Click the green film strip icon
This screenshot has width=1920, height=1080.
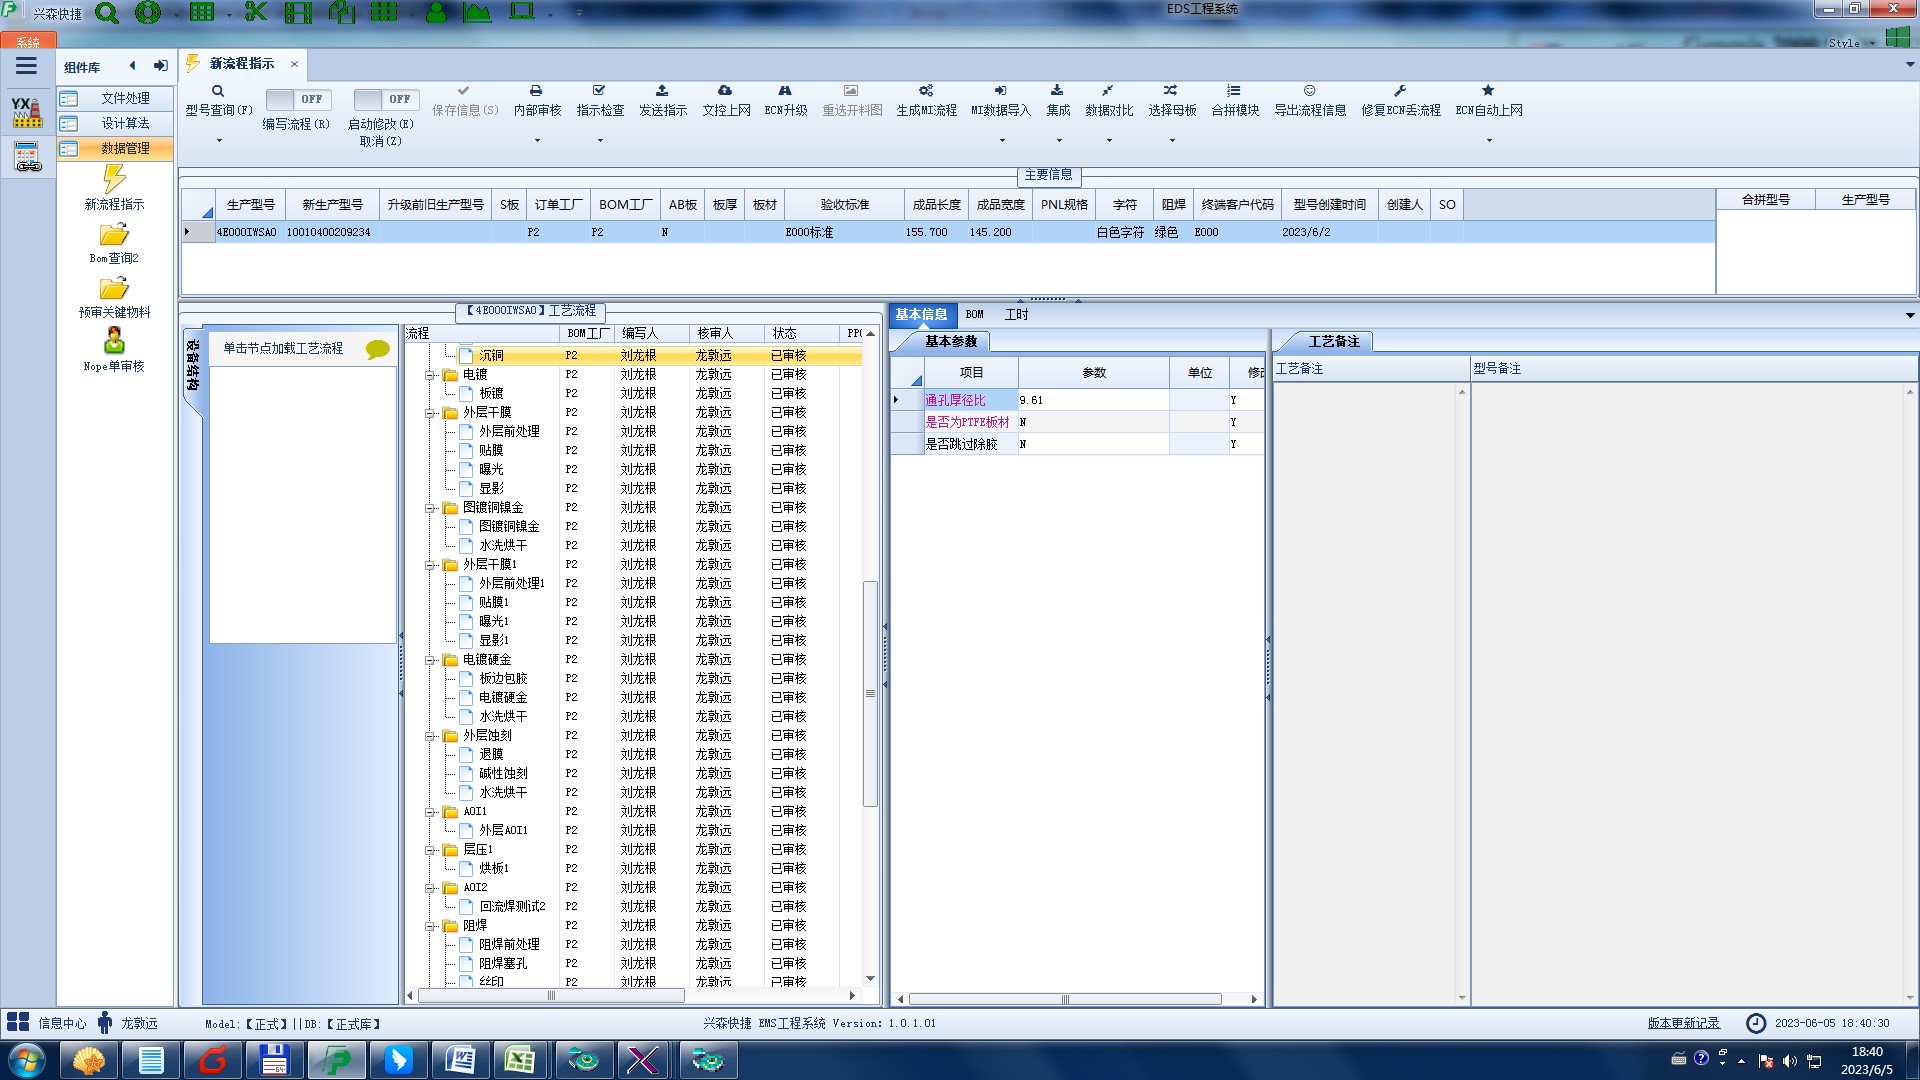tap(298, 13)
